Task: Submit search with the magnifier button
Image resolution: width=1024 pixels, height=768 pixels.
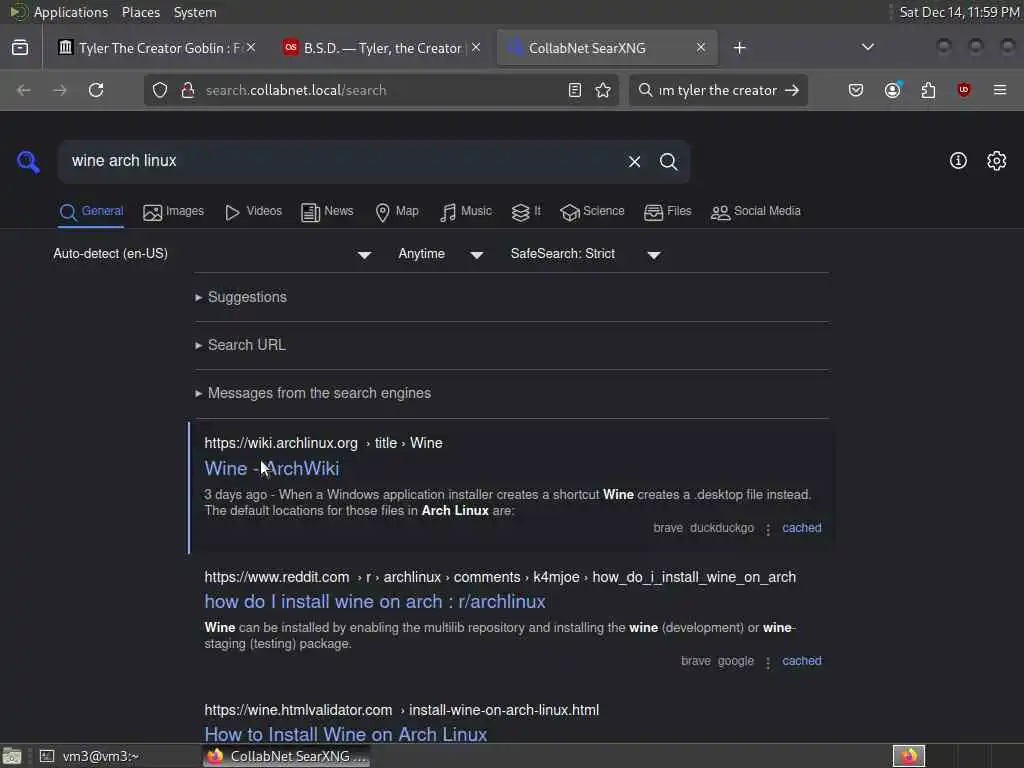Action: click(x=668, y=161)
